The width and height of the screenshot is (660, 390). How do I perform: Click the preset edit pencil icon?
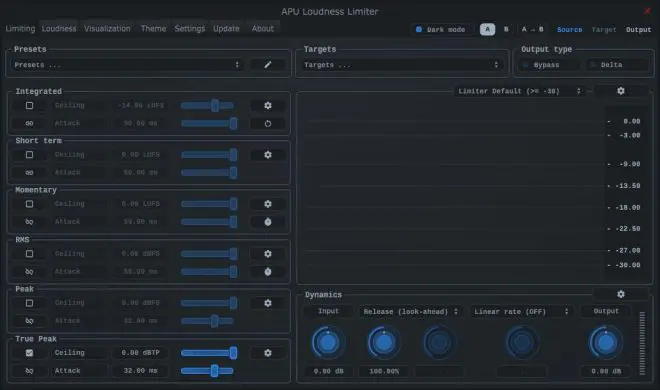point(268,65)
